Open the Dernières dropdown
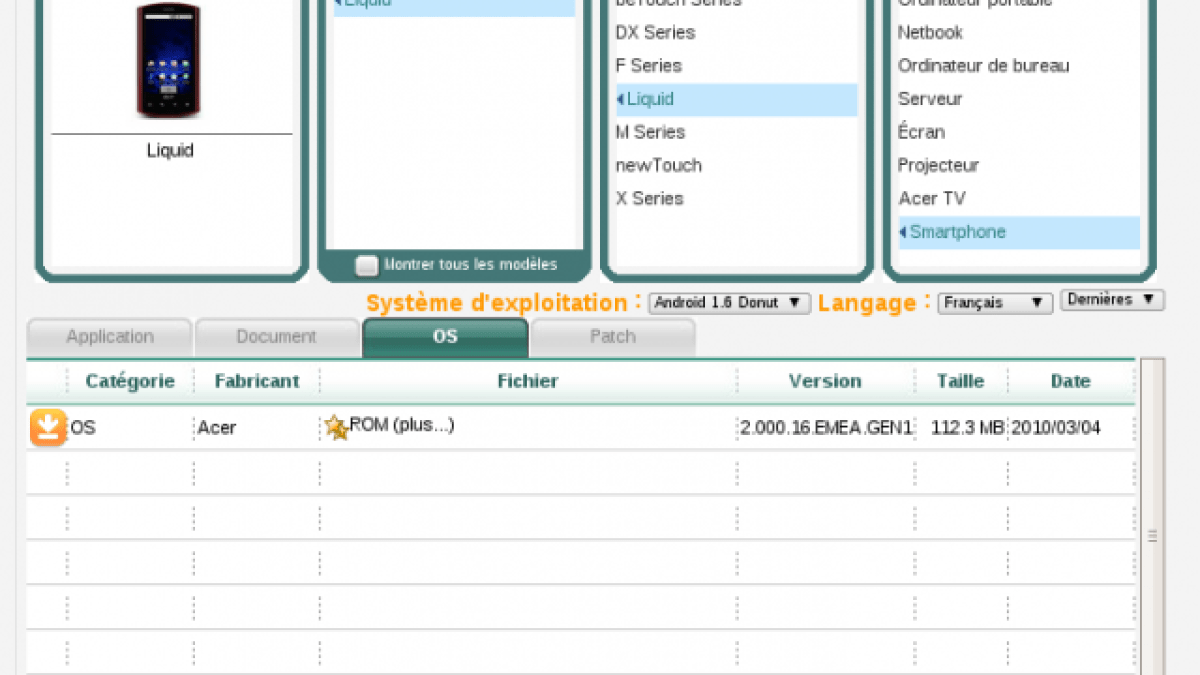This screenshot has height=675, width=1200. pos(1112,300)
